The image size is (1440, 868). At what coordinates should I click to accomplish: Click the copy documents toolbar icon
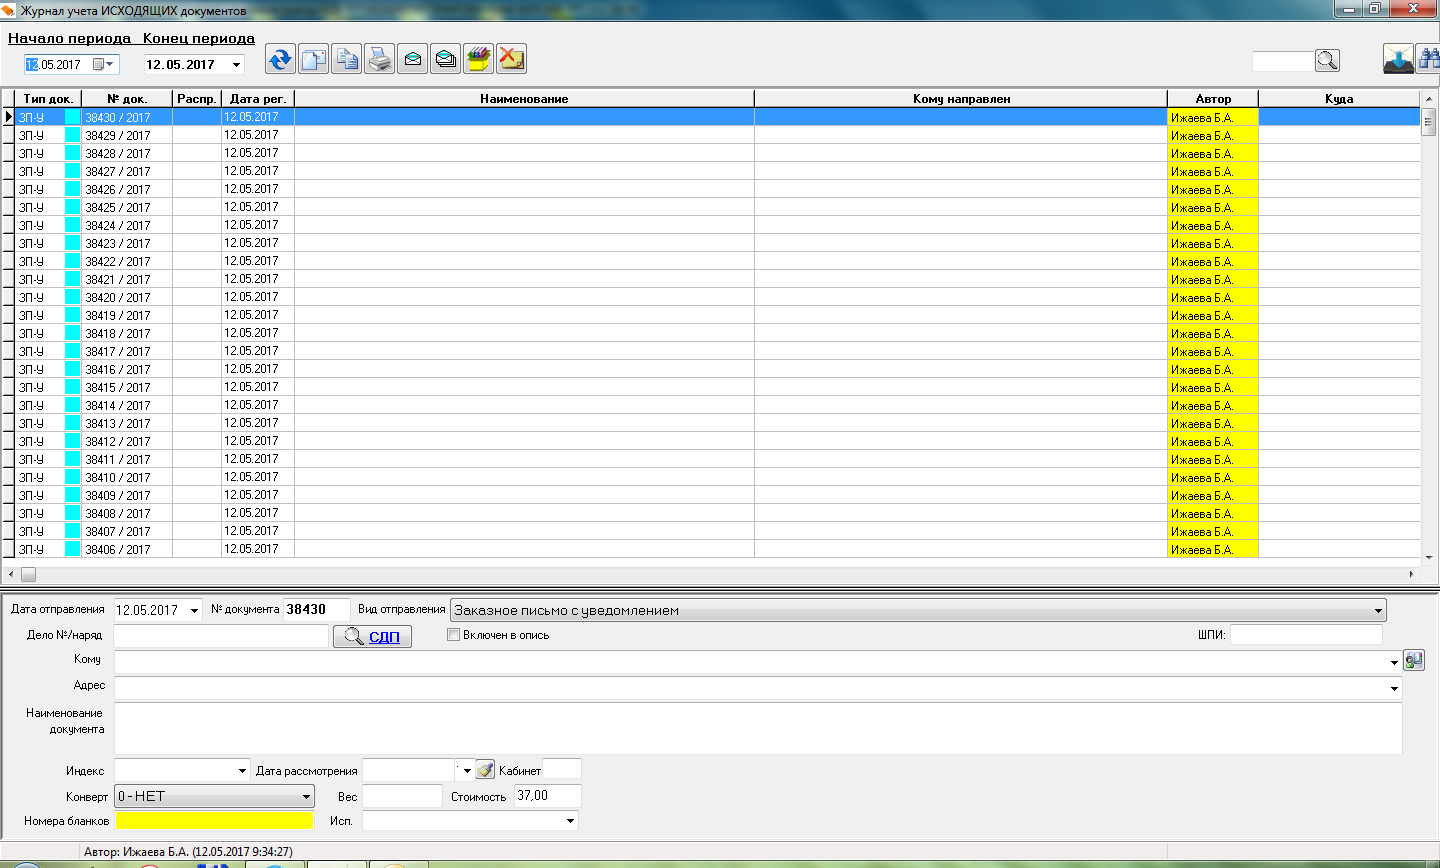346,59
